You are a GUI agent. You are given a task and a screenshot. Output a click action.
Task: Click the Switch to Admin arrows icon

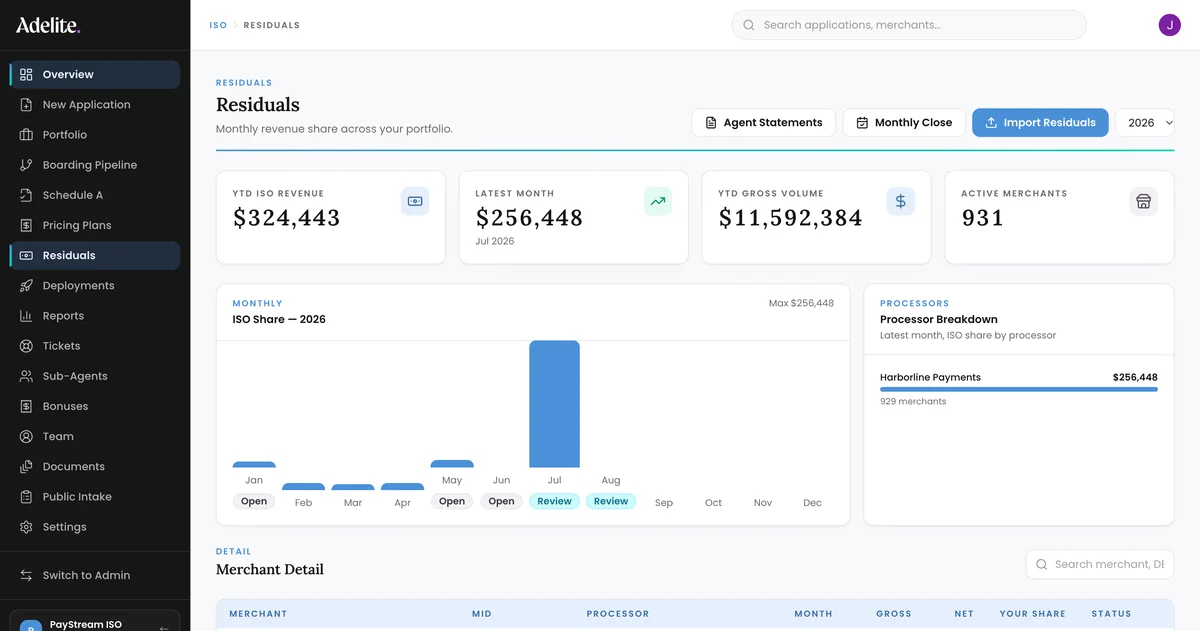(26, 575)
